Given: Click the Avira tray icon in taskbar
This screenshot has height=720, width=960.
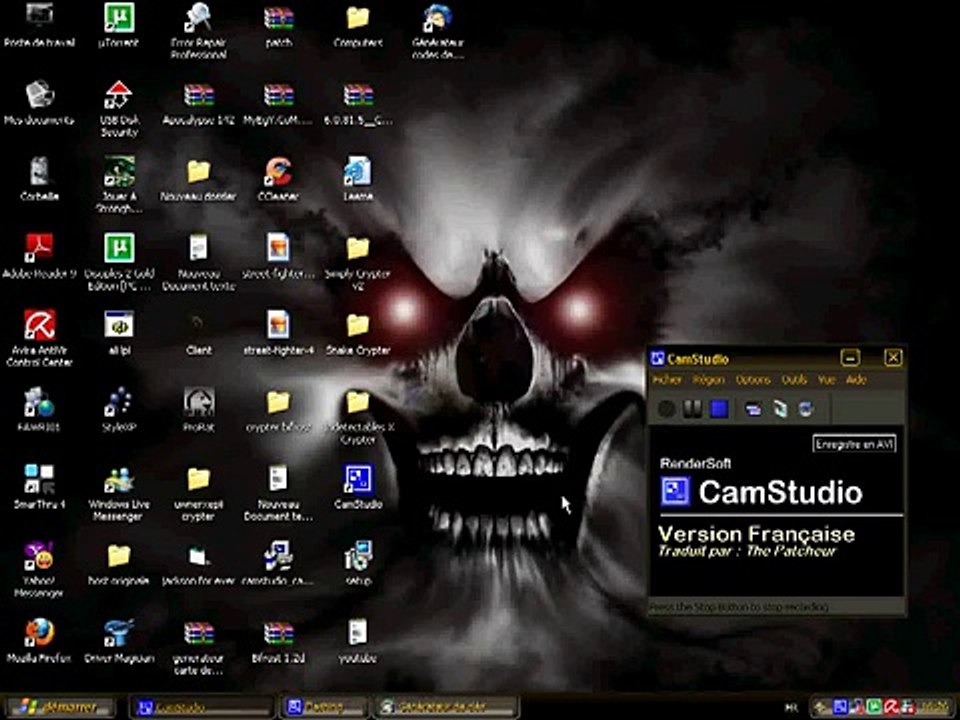Looking at the screenshot, I should tap(891, 708).
